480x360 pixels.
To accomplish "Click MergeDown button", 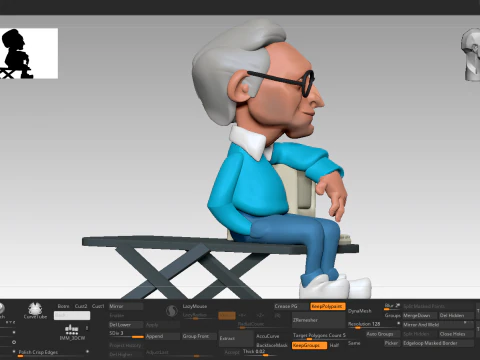I will 420,315.
